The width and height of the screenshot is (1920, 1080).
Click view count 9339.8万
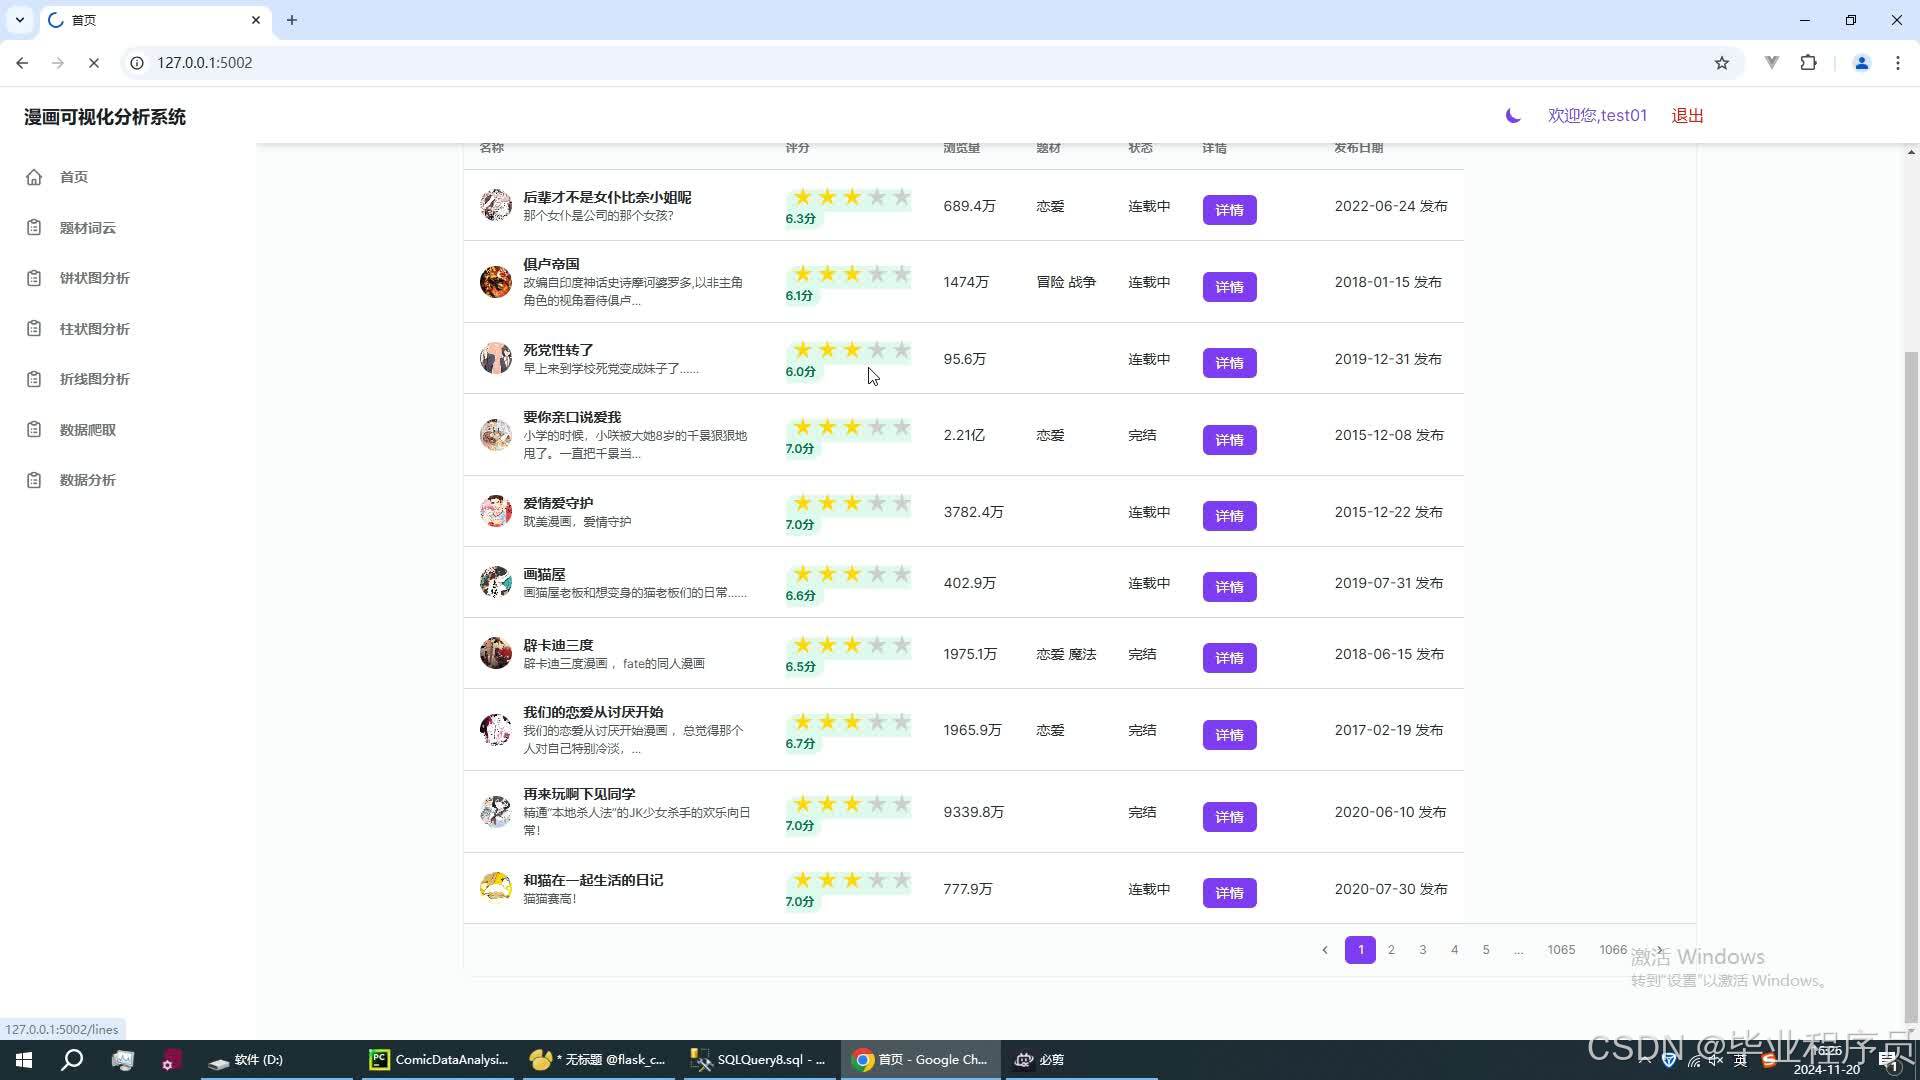(x=973, y=812)
